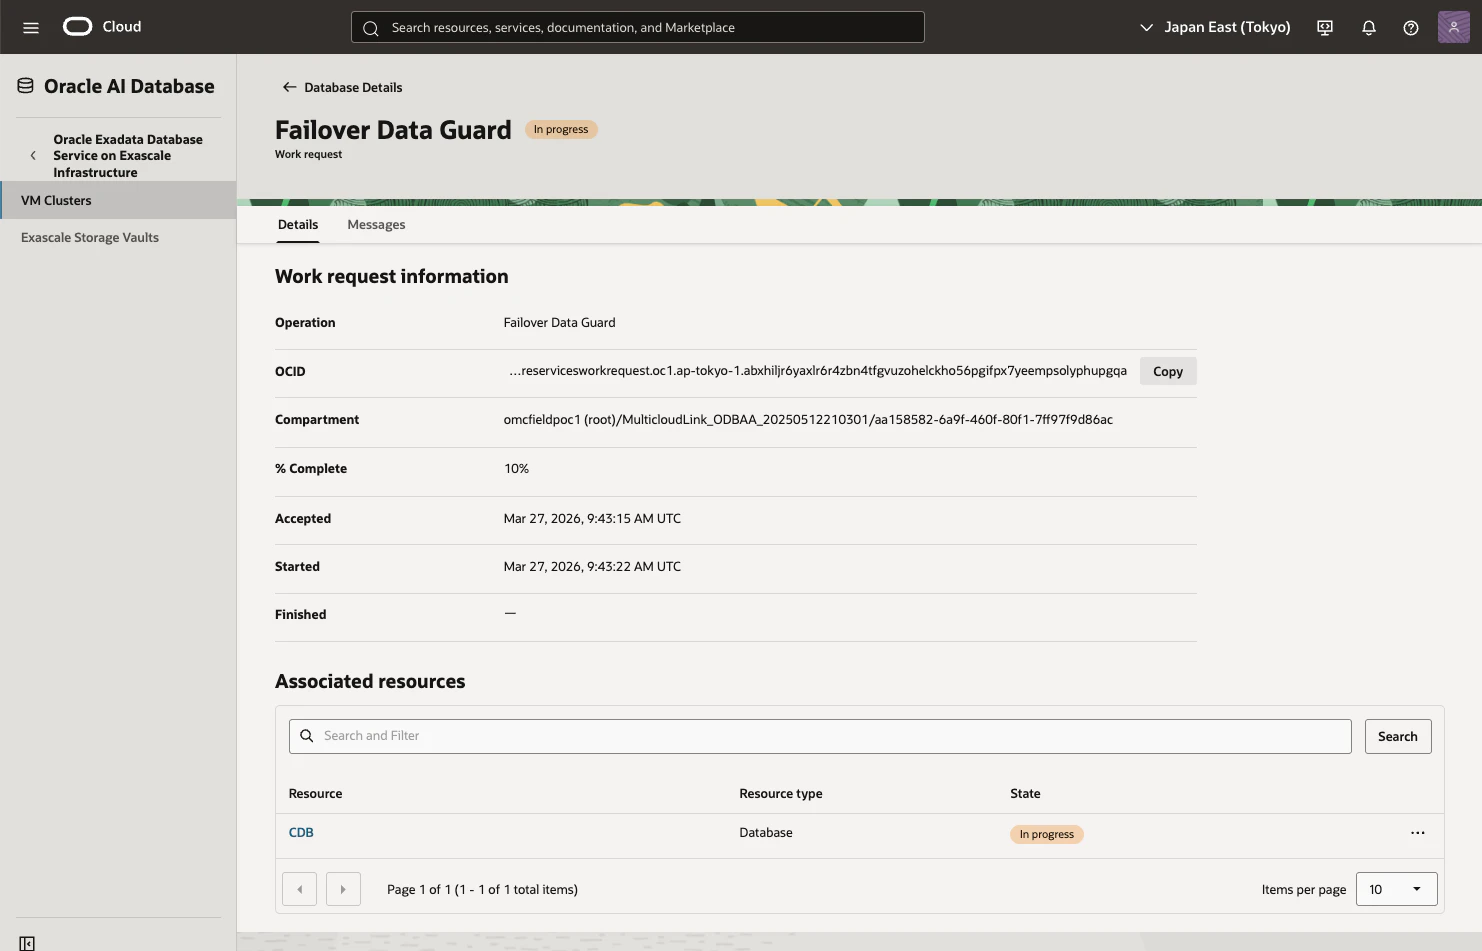The image size is (1482, 951).
Task: Open the notifications bell
Action: (x=1369, y=28)
